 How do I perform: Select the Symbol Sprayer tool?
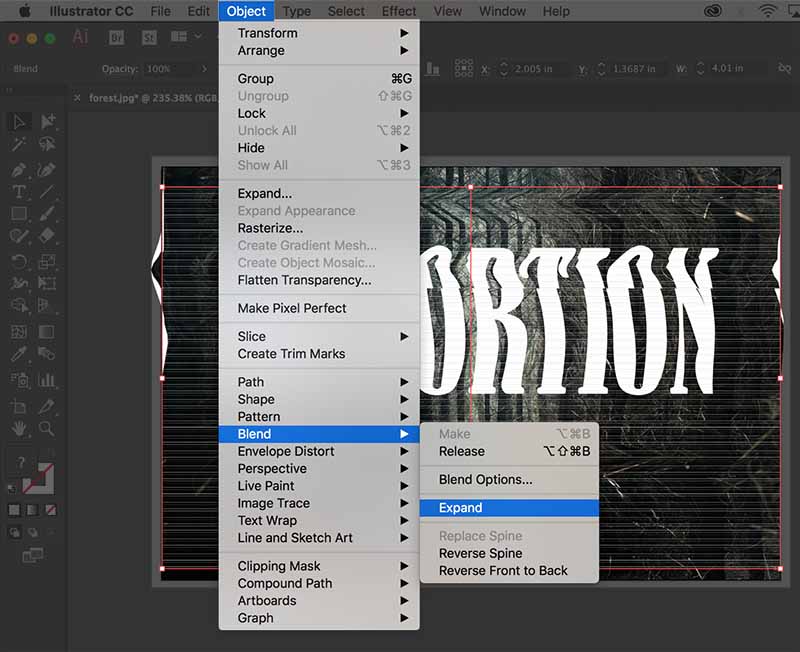(19, 380)
